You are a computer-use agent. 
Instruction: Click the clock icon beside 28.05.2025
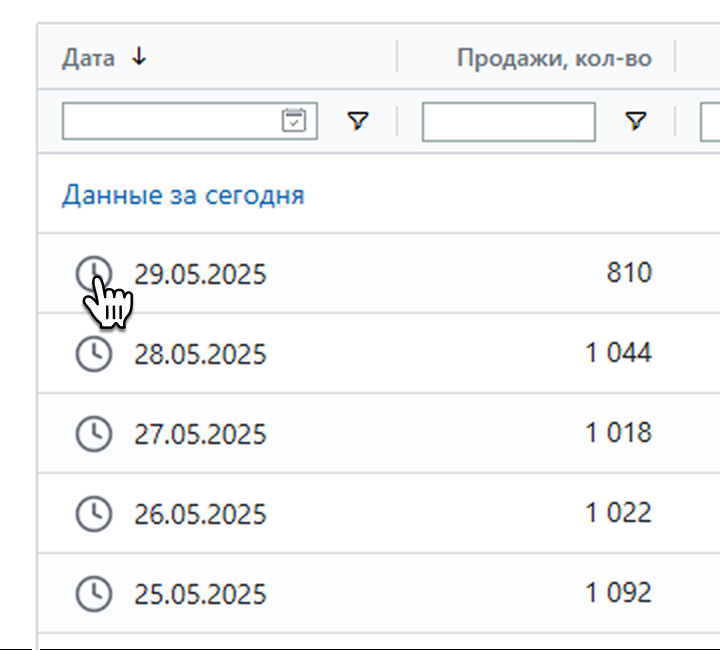pos(94,354)
